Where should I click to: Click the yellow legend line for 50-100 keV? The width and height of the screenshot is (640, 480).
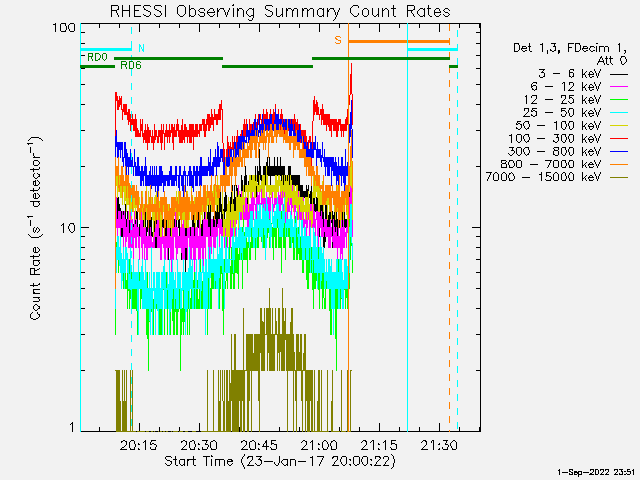(x=619, y=126)
